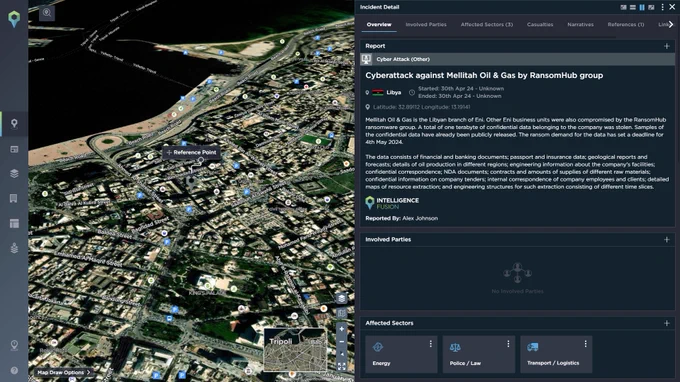
Task: Select the vertical split layout icon
Action: (x=642, y=7)
